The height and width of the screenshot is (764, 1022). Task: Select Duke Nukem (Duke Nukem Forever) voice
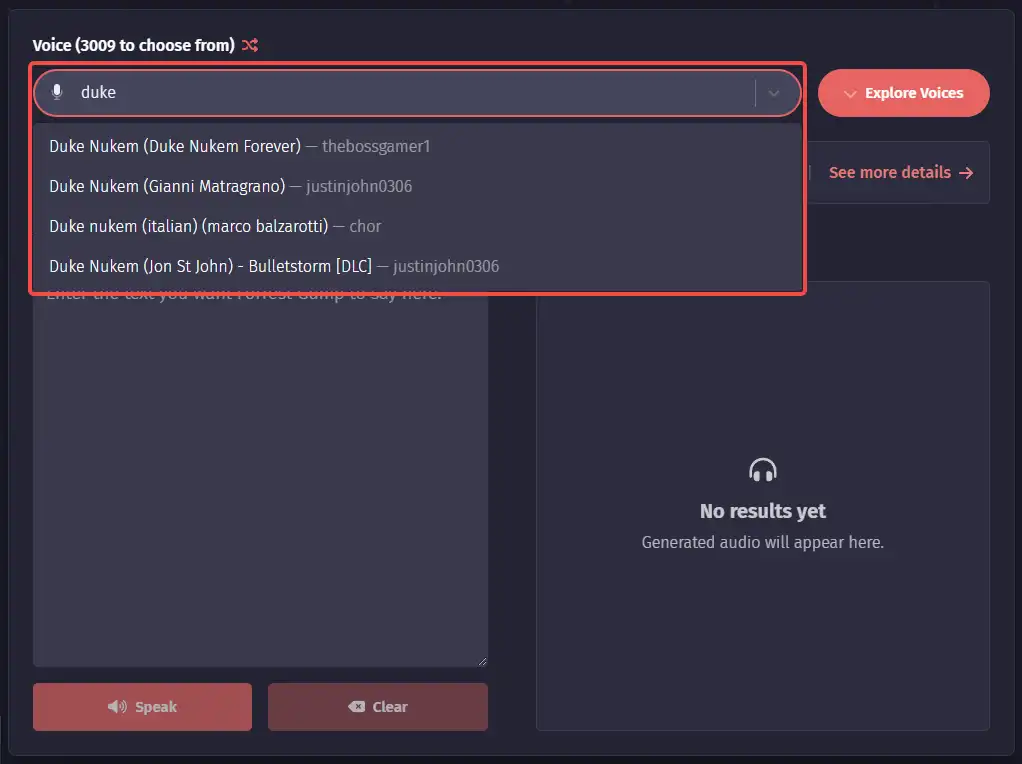417,146
